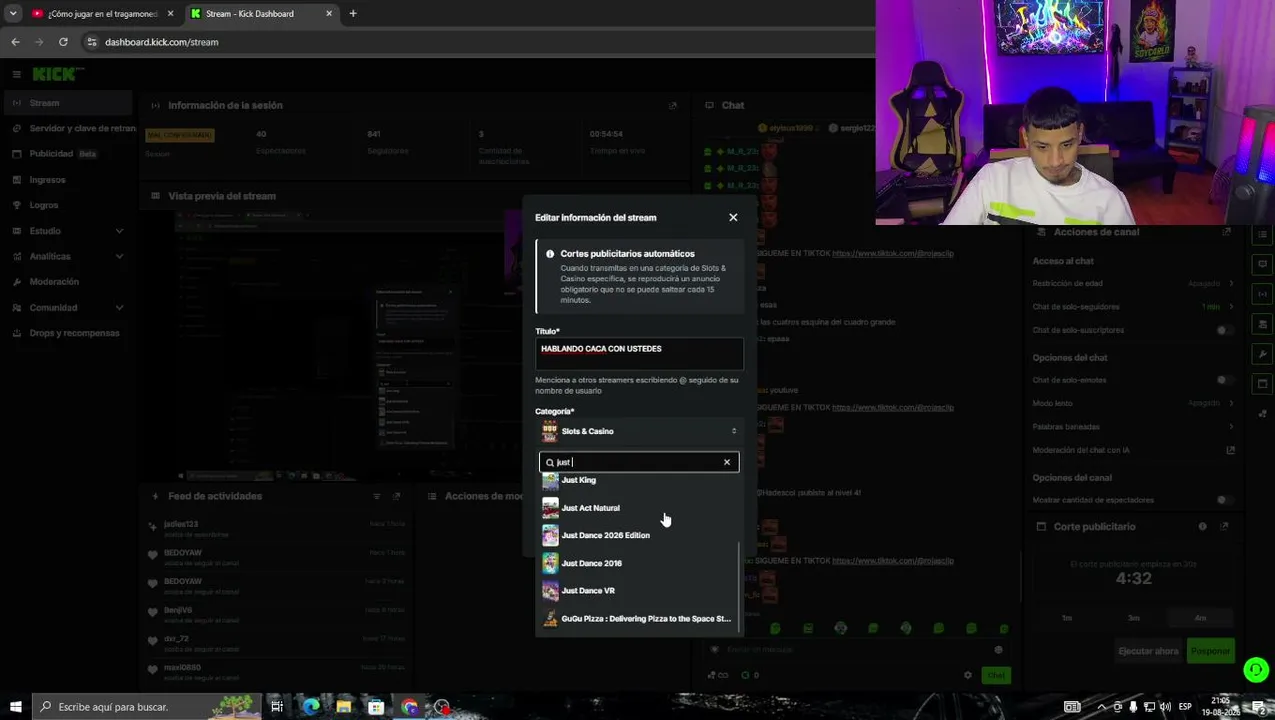Pop out Corte publicitario panel
1275x720 pixels.
(1226, 526)
